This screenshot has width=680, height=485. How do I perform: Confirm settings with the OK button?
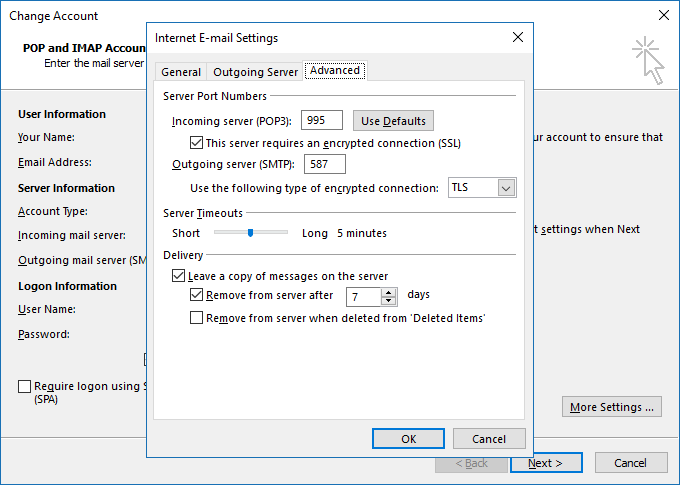408,439
